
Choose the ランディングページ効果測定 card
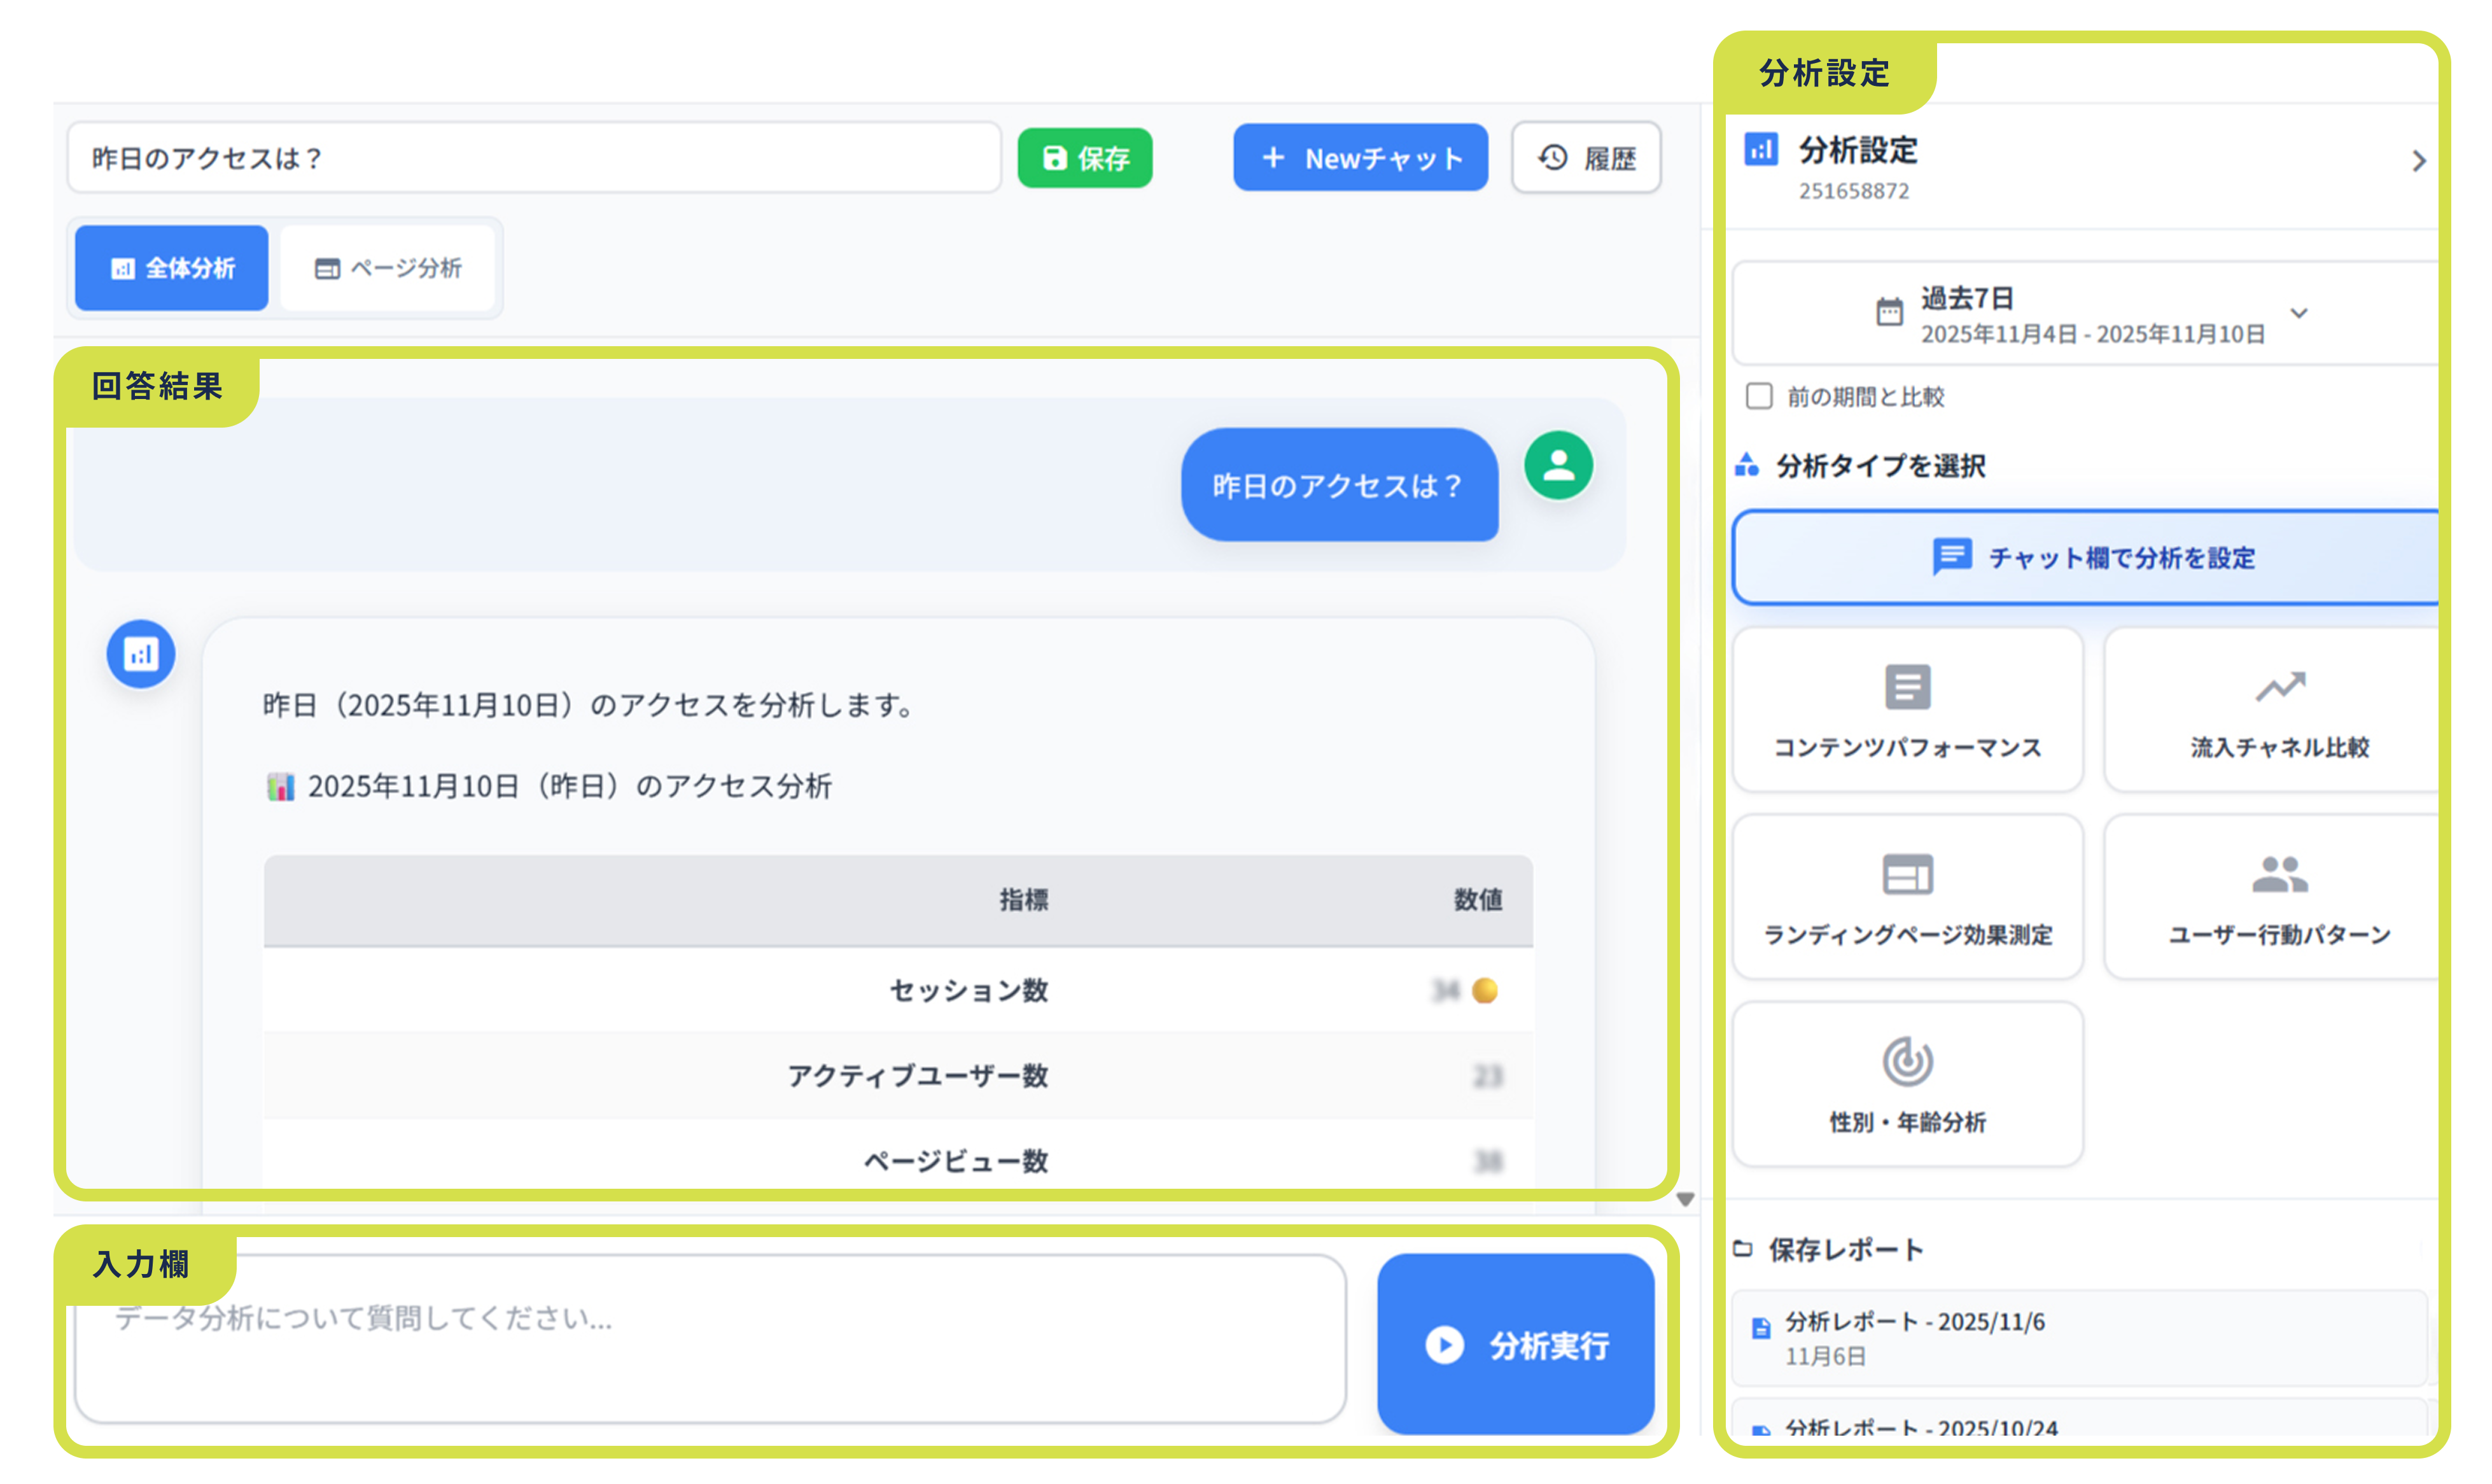tap(1907, 897)
